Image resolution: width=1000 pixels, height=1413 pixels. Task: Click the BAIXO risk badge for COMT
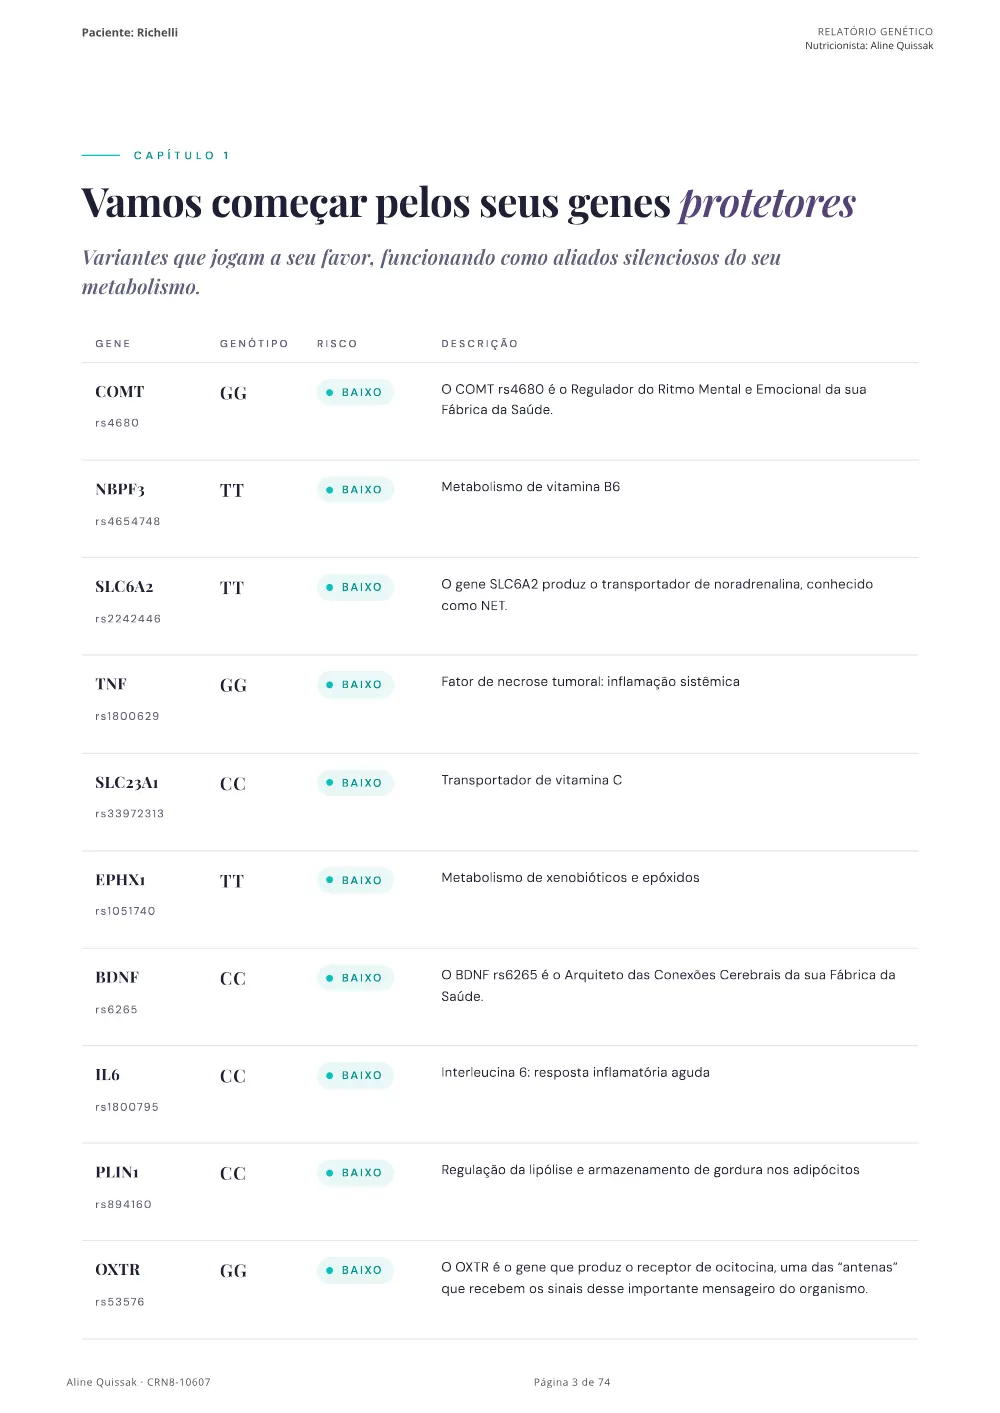[x=355, y=393]
